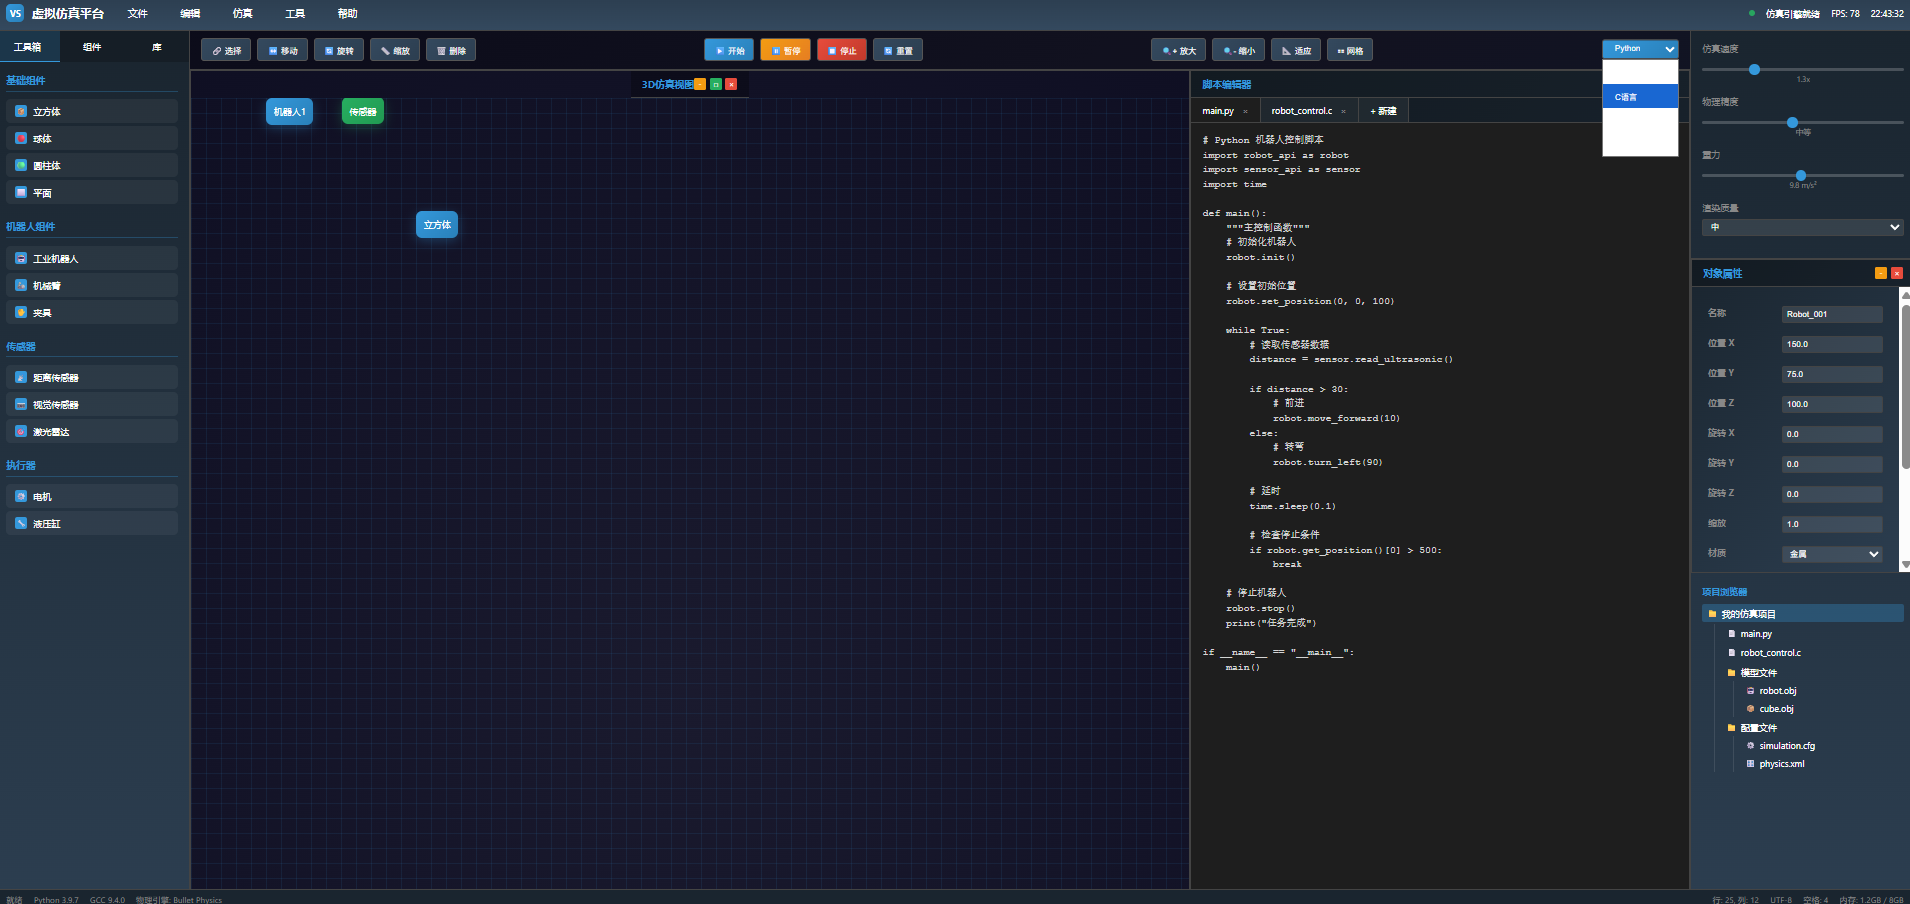Add a 圆柱体 cylinder from the toolbox
Screen dimensions: 1910x904
pos(92,165)
